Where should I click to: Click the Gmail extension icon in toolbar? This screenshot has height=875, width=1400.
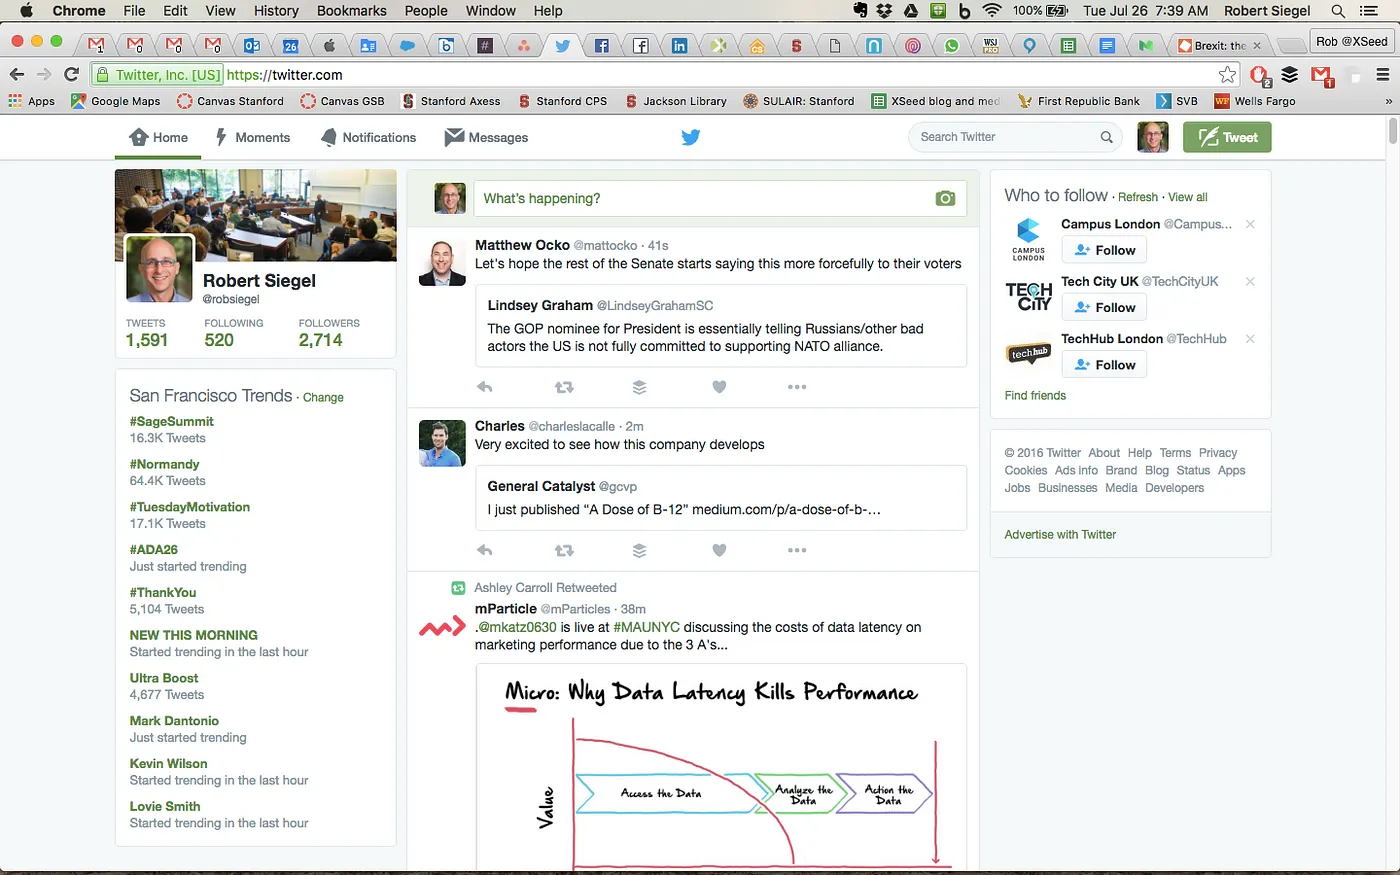point(1321,75)
